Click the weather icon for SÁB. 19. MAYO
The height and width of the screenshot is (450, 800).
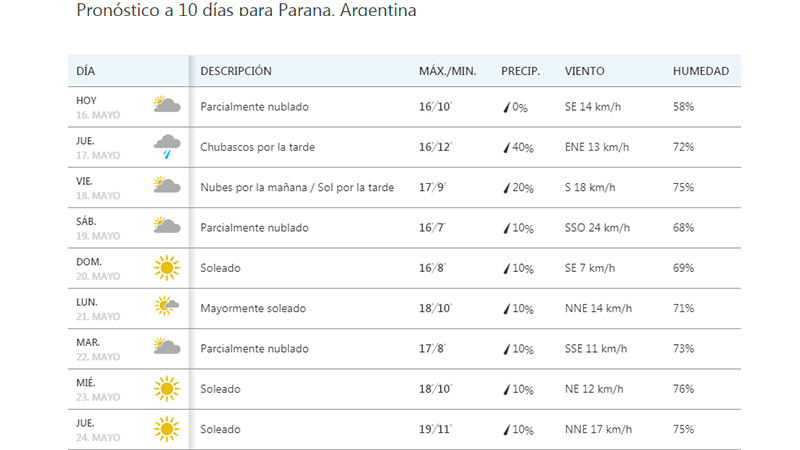(x=167, y=225)
